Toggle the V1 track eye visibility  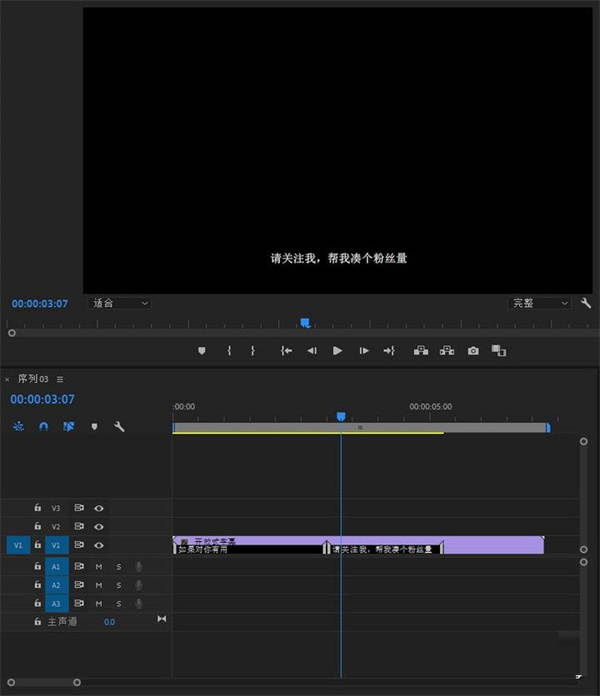coord(99,545)
